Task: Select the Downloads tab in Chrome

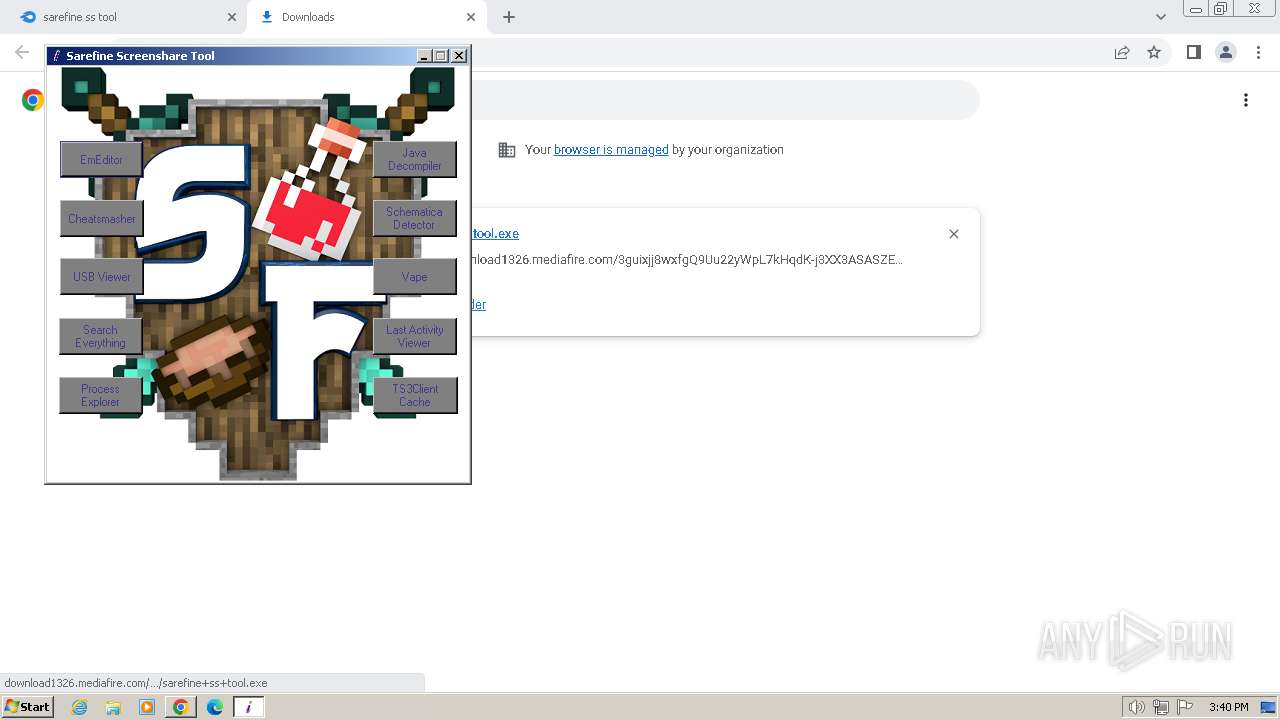Action: coord(366,17)
